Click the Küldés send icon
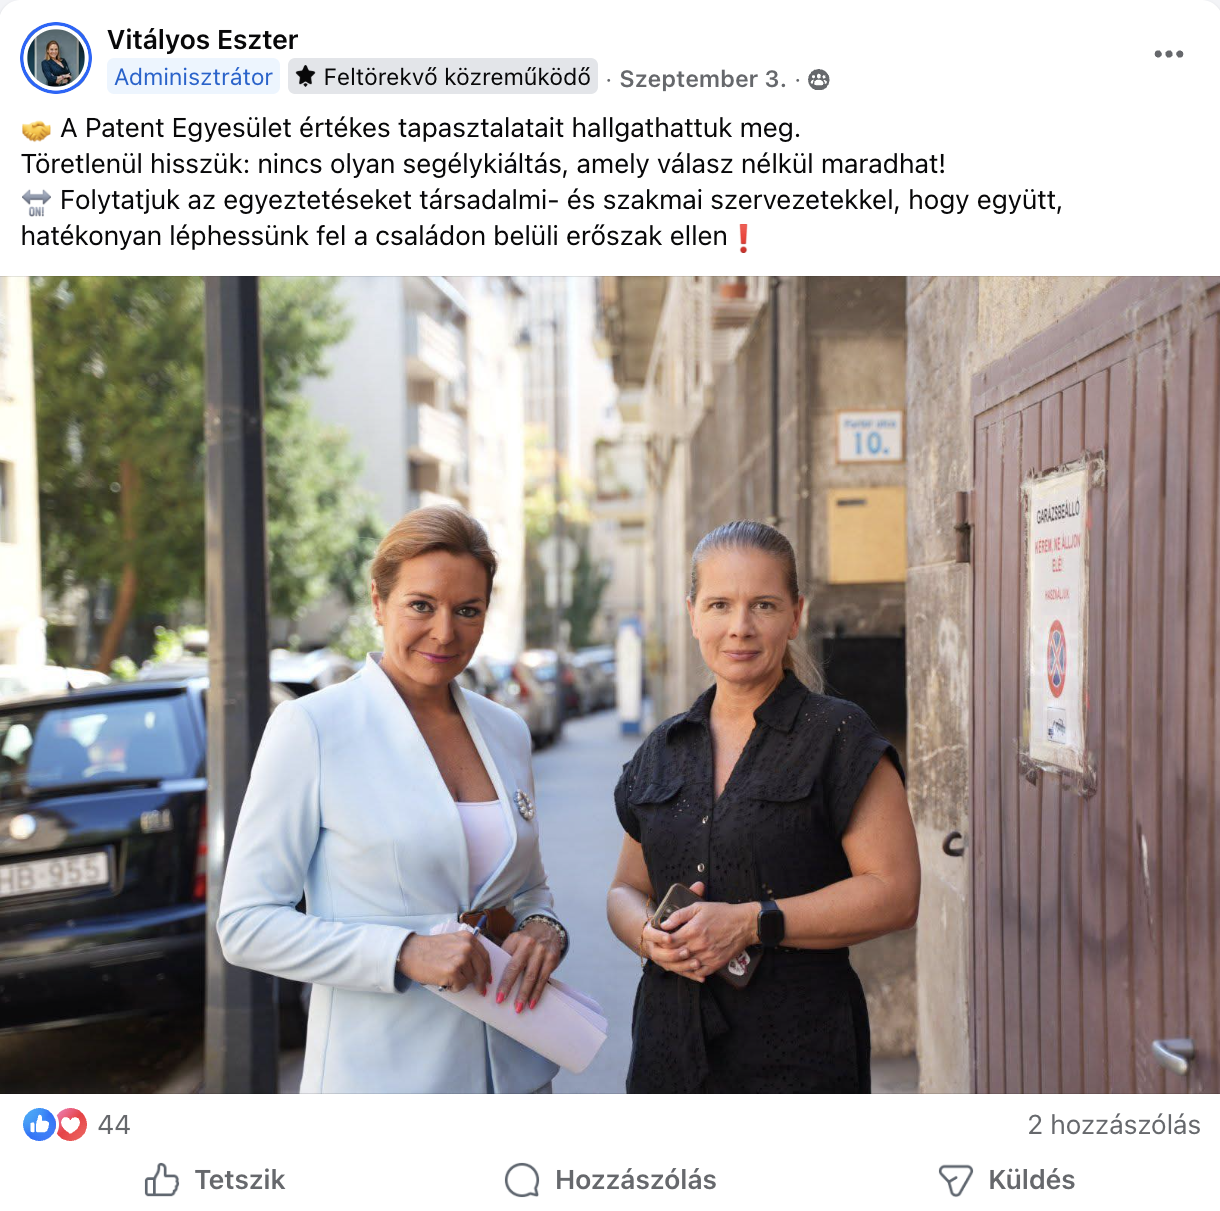 (955, 1180)
